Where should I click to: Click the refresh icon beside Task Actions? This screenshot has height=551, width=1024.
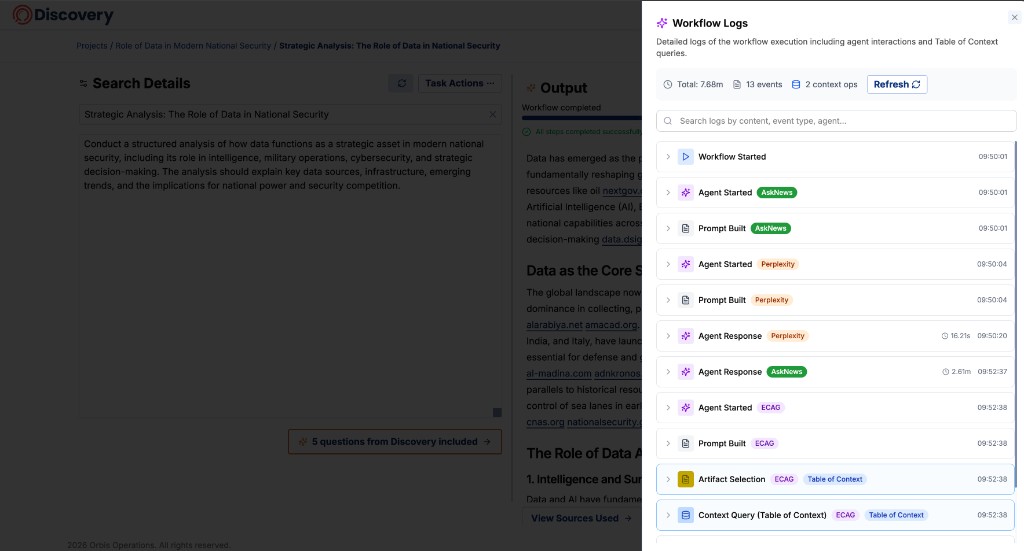tap(402, 83)
